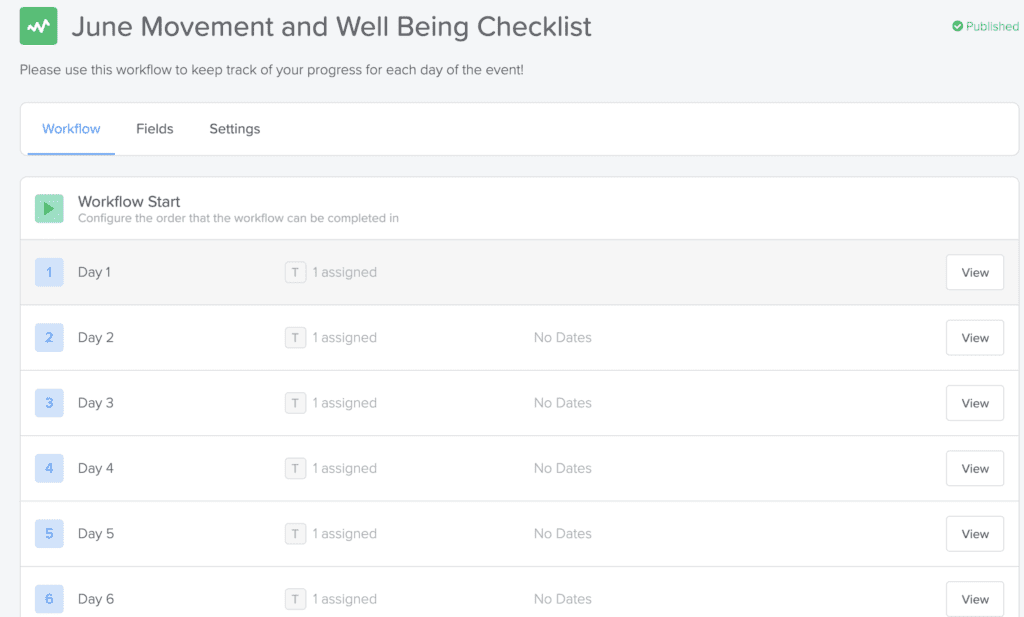Click the green chart app icon

(x=38, y=25)
